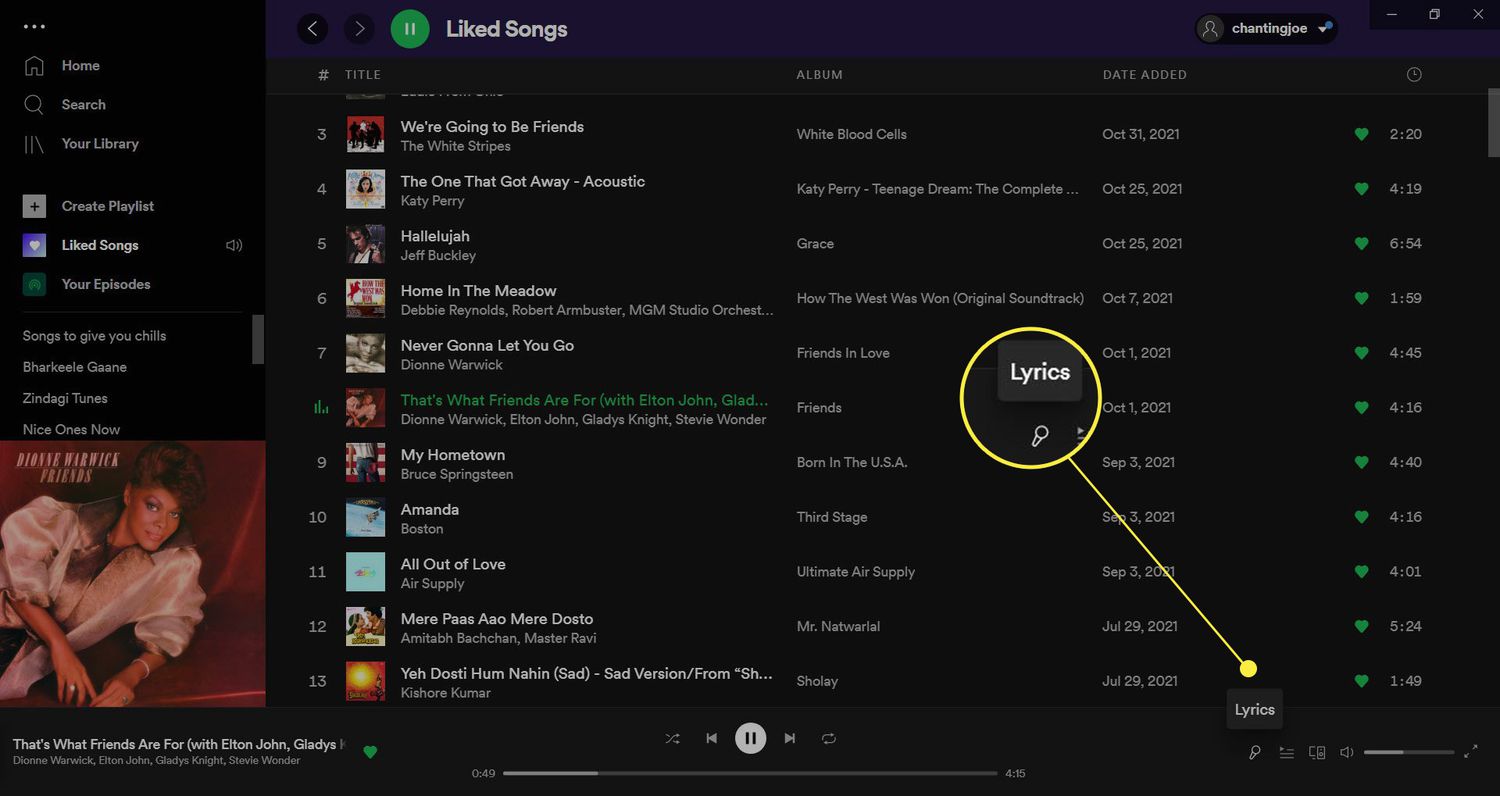Unlike Never Gonna Let You Go

1361,353
